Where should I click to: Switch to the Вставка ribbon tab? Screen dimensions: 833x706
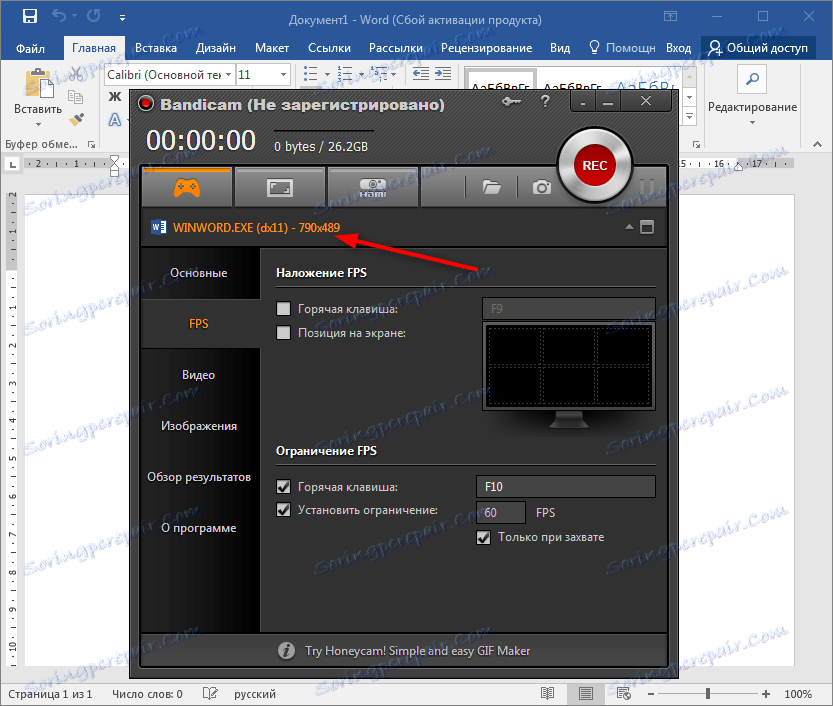point(156,48)
